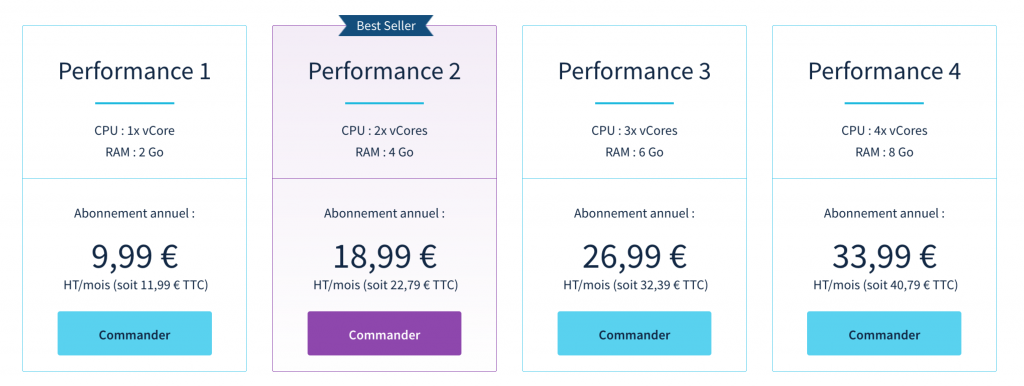Click the 33,99 € price text
The image size is (1024, 386).
[884, 256]
